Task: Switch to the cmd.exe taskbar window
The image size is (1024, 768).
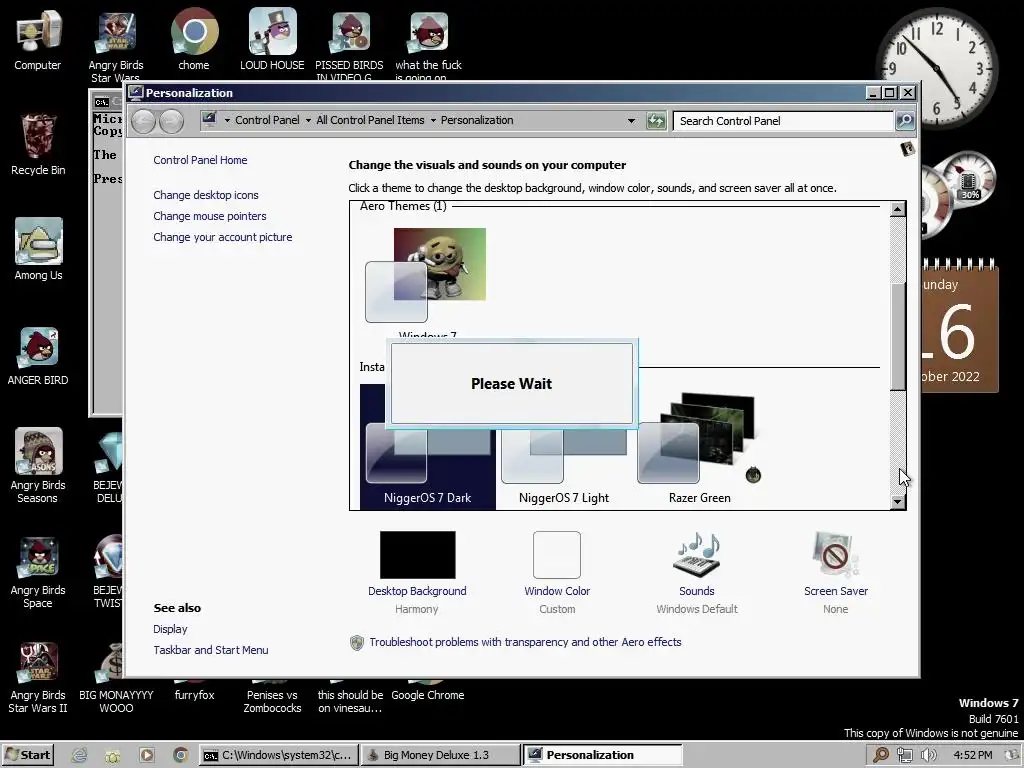Action: pos(278,755)
